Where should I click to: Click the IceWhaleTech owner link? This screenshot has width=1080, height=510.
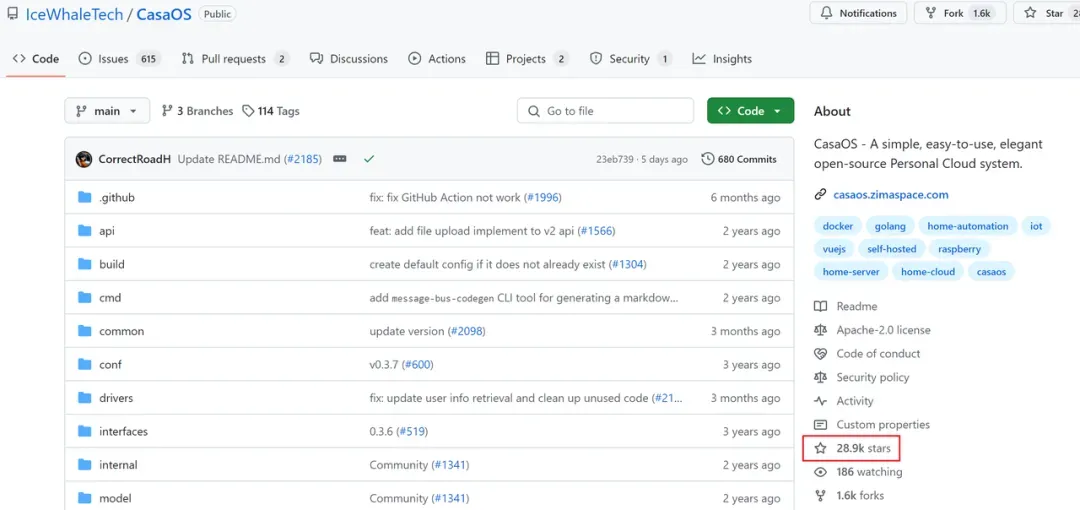74,14
